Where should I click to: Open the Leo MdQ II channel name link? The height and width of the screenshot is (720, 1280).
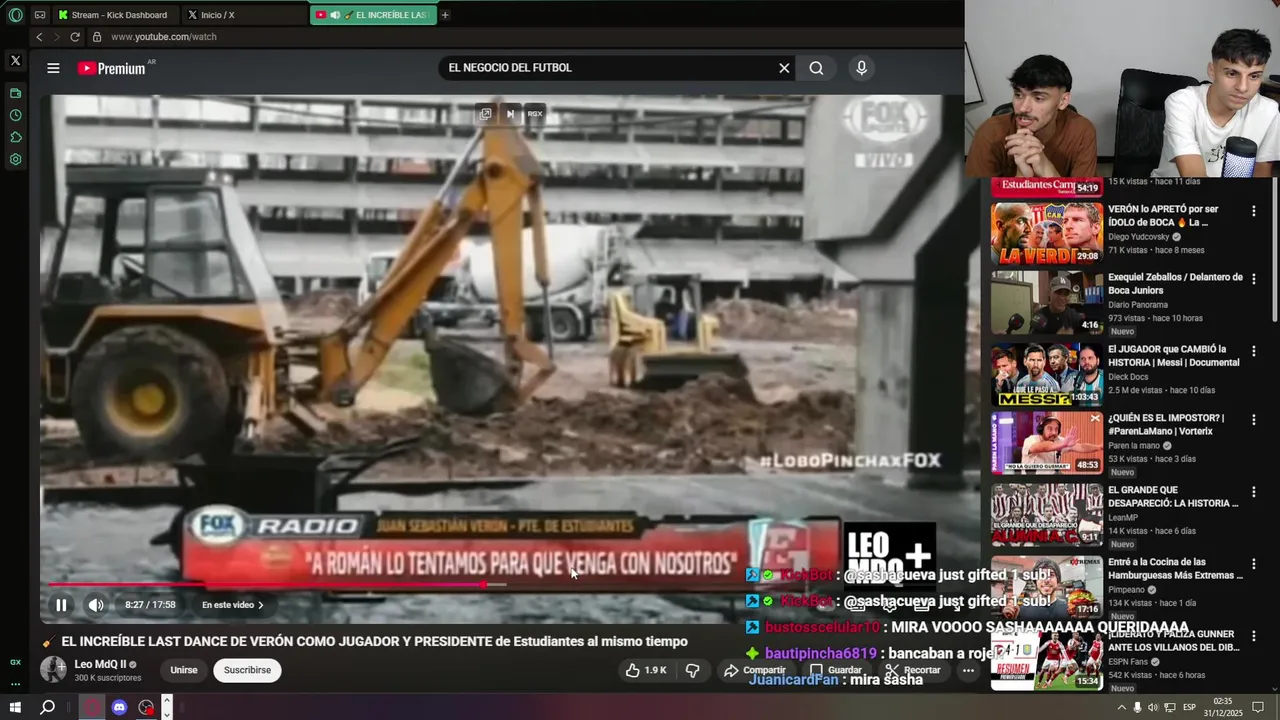coord(100,664)
